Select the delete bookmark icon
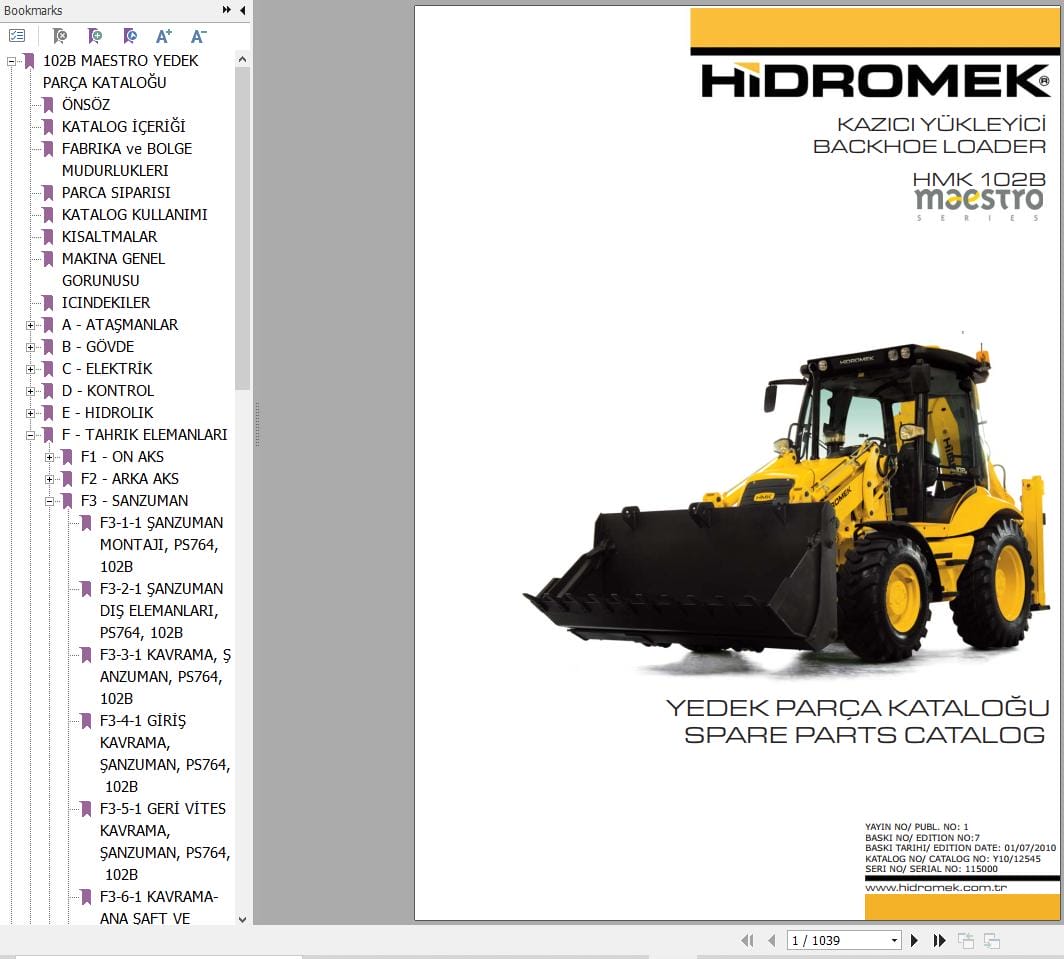 click(x=60, y=35)
